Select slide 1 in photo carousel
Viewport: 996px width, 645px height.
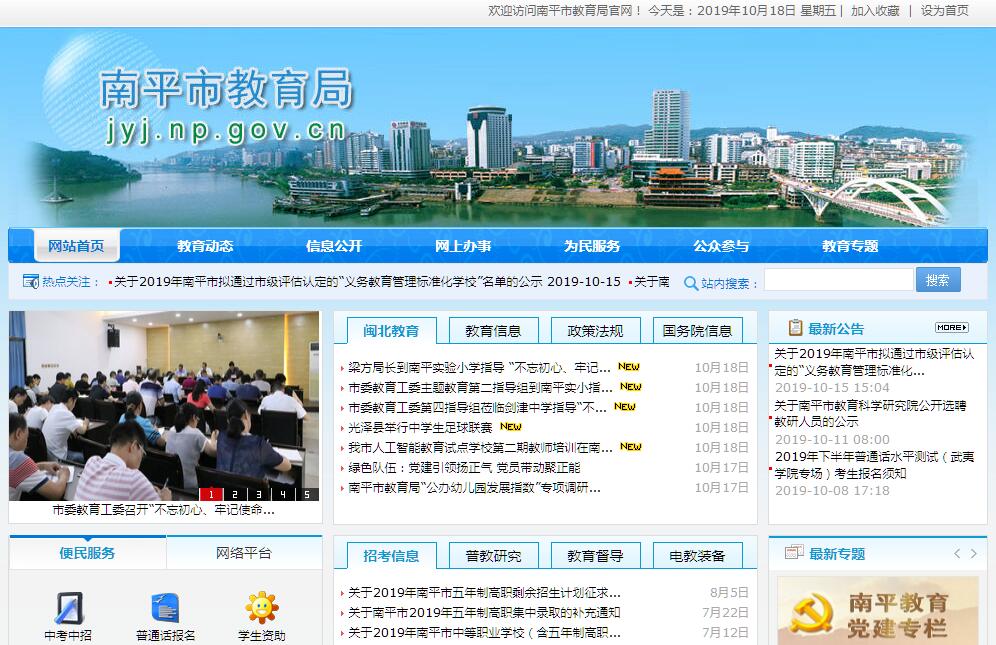click(x=211, y=494)
